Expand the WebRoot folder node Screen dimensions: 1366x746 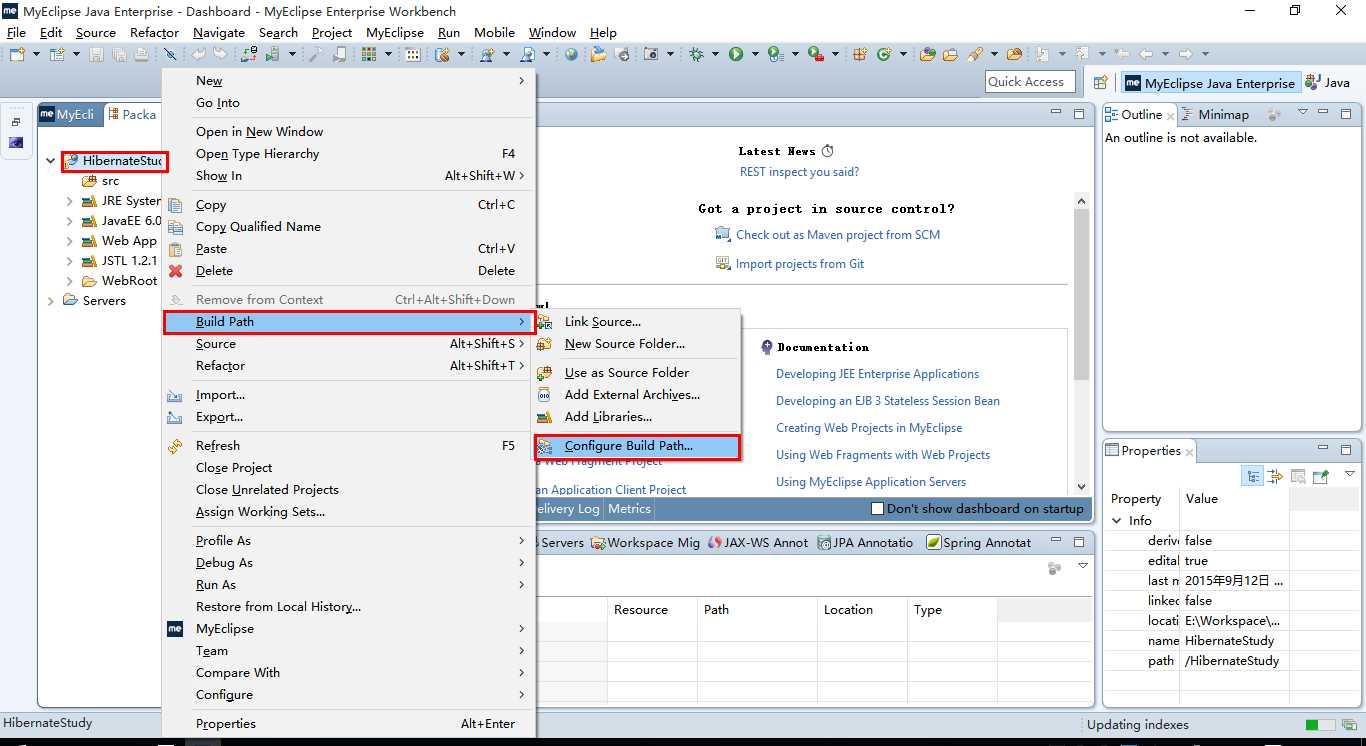(69, 281)
